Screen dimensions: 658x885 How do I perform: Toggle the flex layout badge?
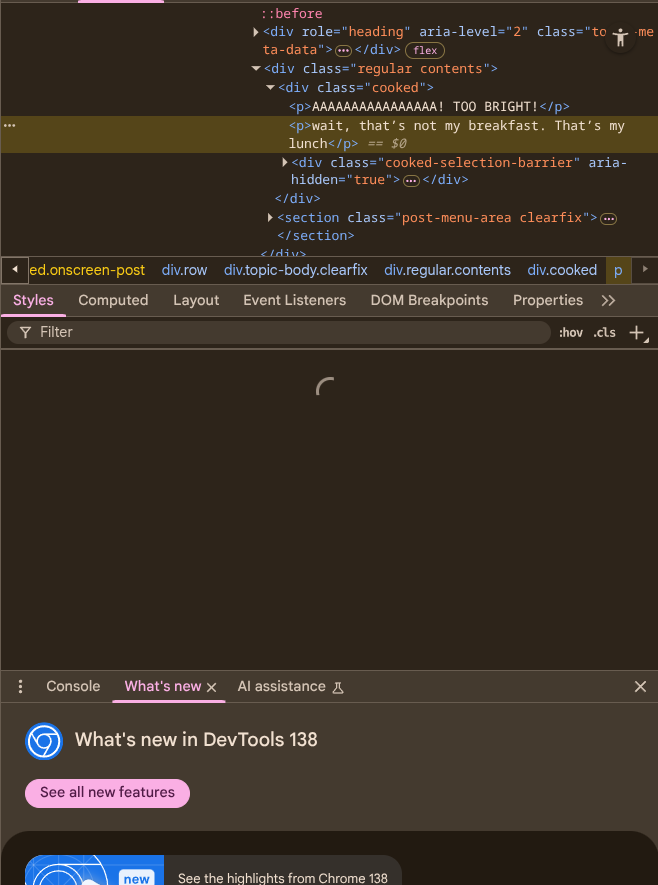pyautogui.click(x=425, y=50)
